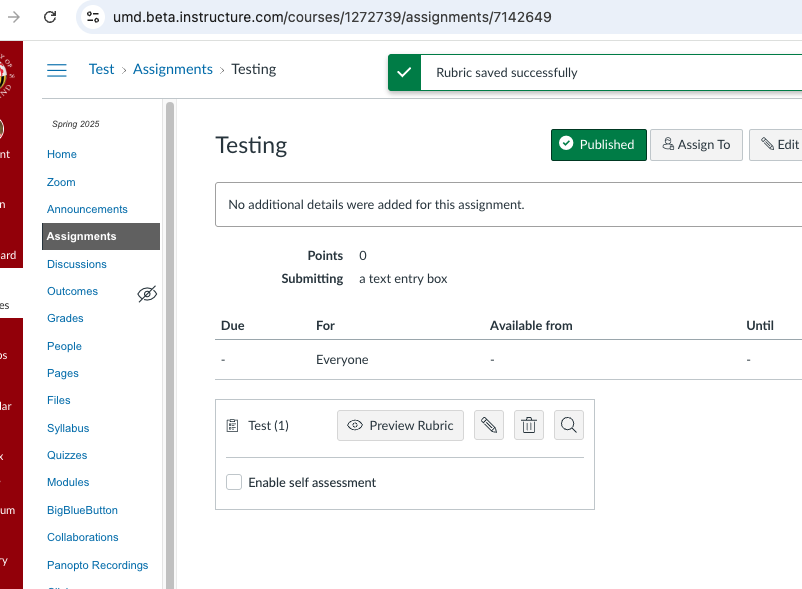Click the 'Due' column header
The width and height of the screenshot is (802, 589).
[232, 326]
